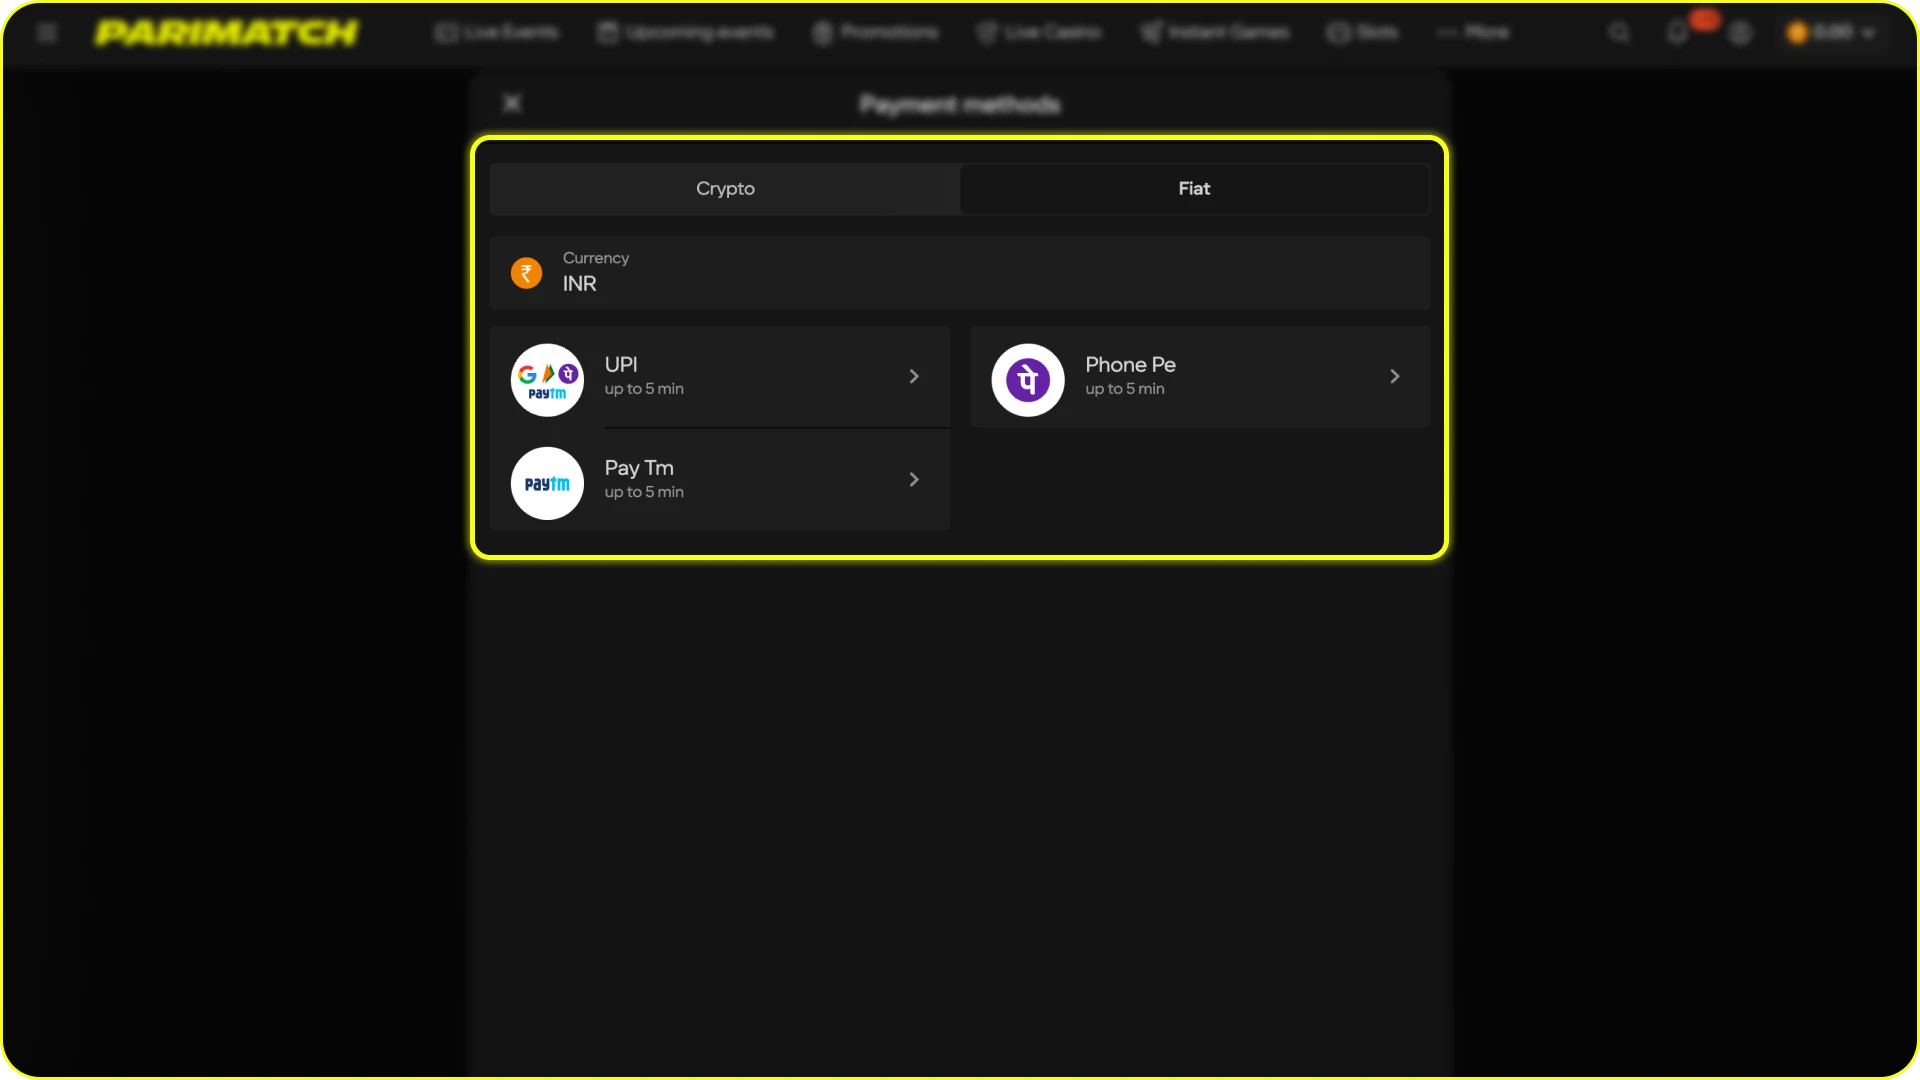1920x1080 pixels.
Task: Click the "Currency" label text
Action: click(x=596, y=258)
